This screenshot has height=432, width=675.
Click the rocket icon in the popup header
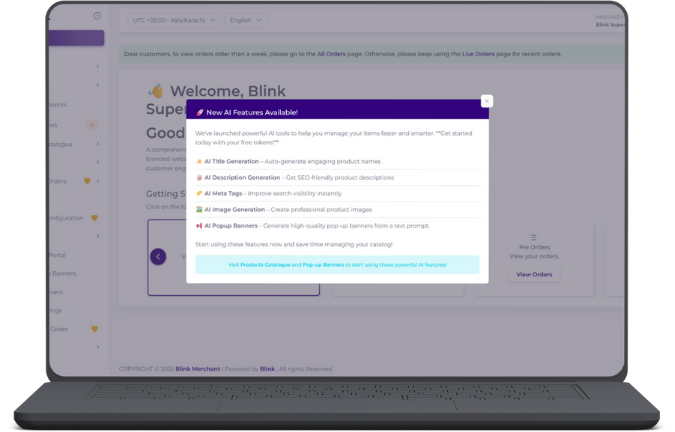coord(200,112)
